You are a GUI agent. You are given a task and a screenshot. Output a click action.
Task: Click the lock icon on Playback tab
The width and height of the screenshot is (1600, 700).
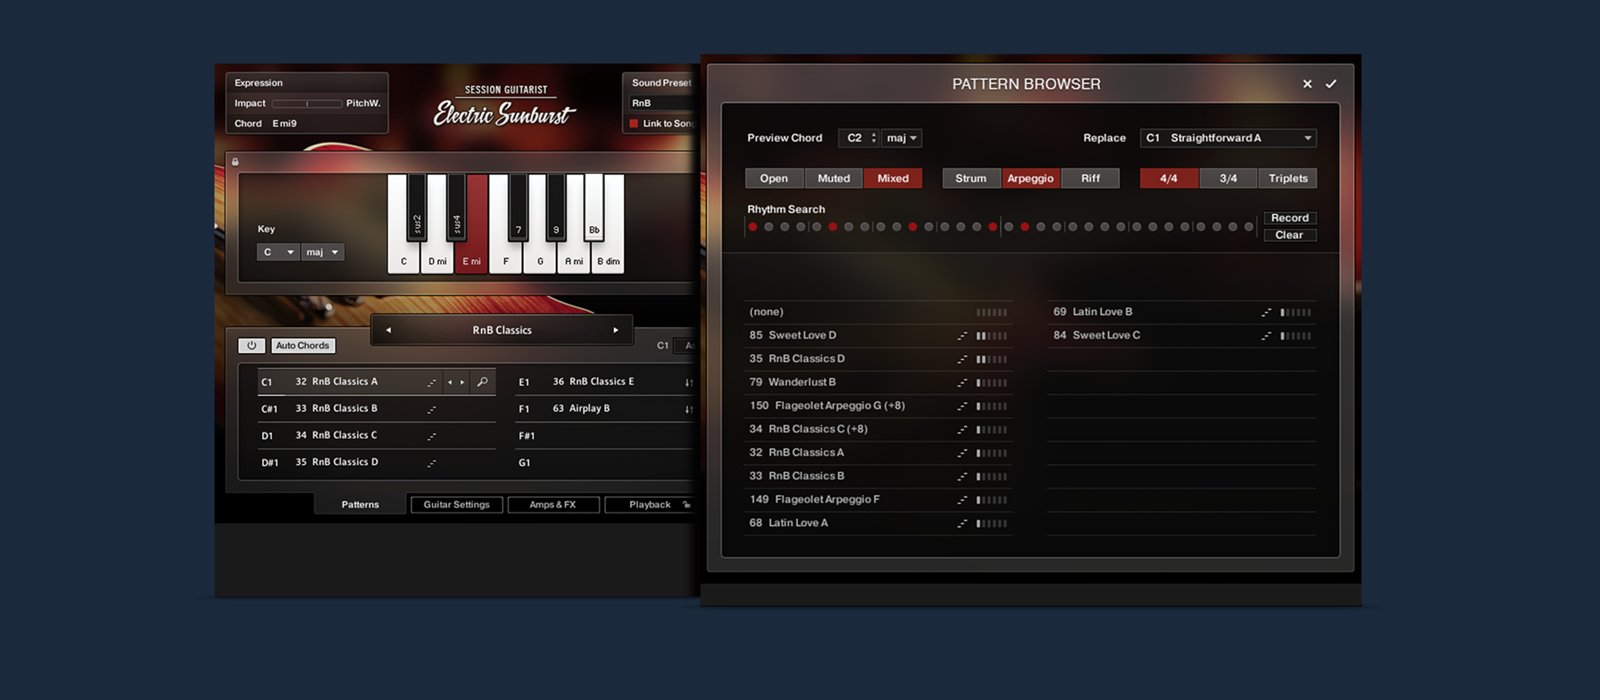pos(686,505)
